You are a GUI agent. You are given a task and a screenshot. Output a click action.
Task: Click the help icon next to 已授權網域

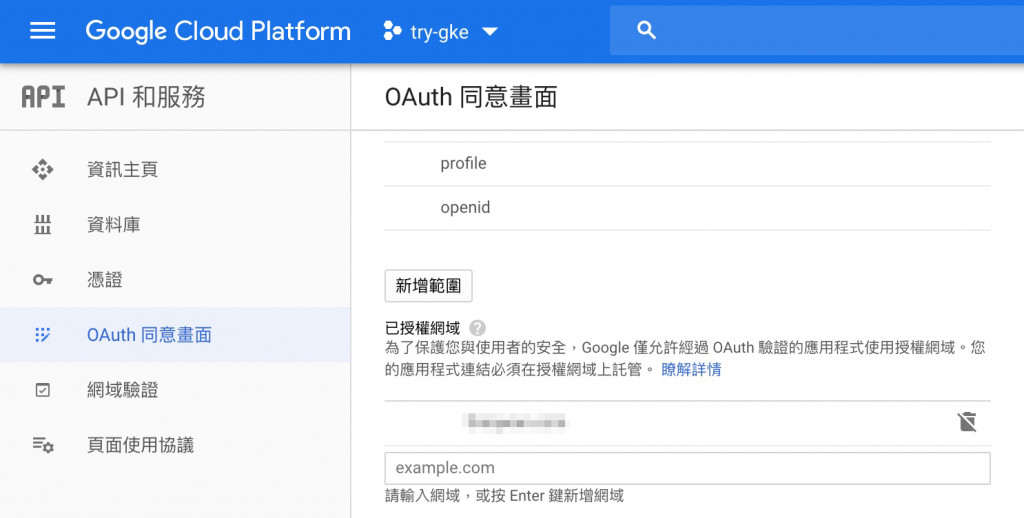click(477, 328)
